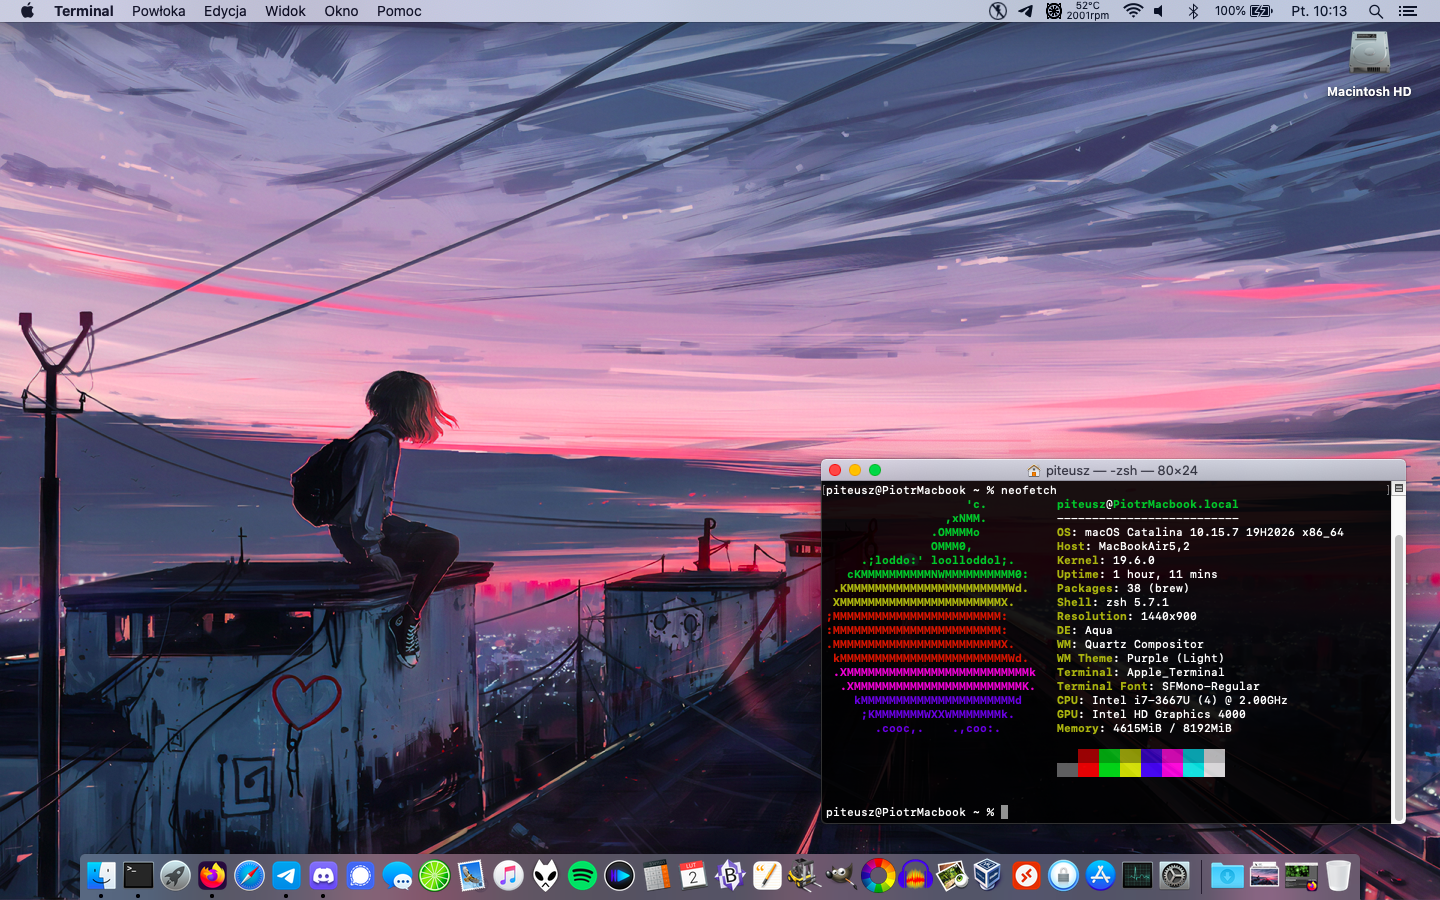Open GIMP from the Dock
This screenshot has width=1440, height=900.
pos(841,876)
